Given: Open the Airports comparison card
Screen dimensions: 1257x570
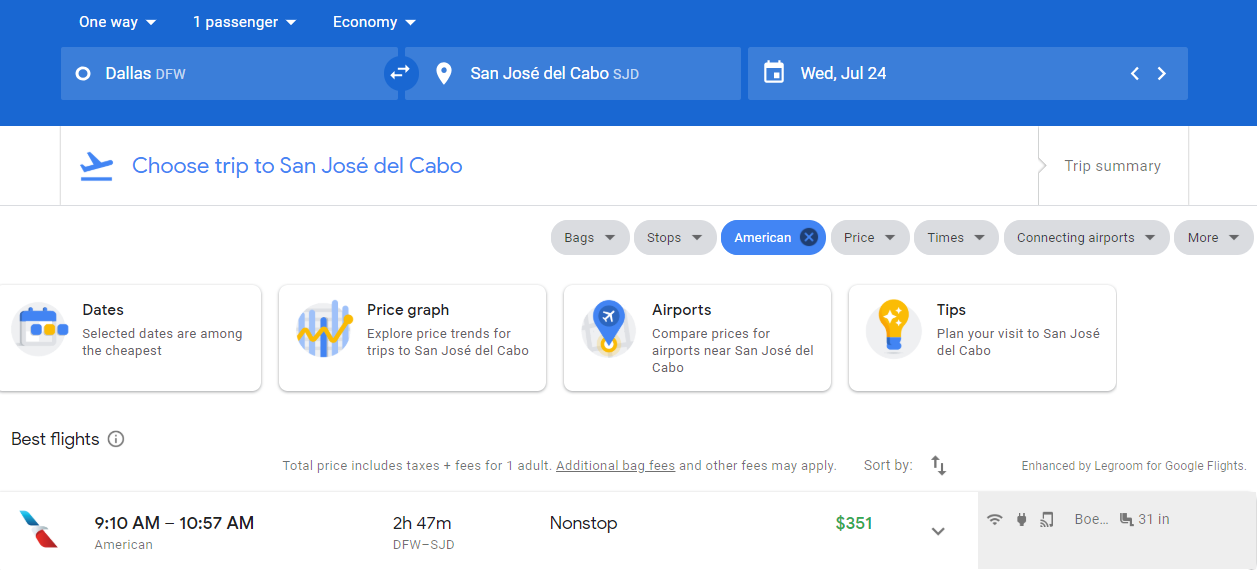Looking at the screenshot, I should pos(697,338).
